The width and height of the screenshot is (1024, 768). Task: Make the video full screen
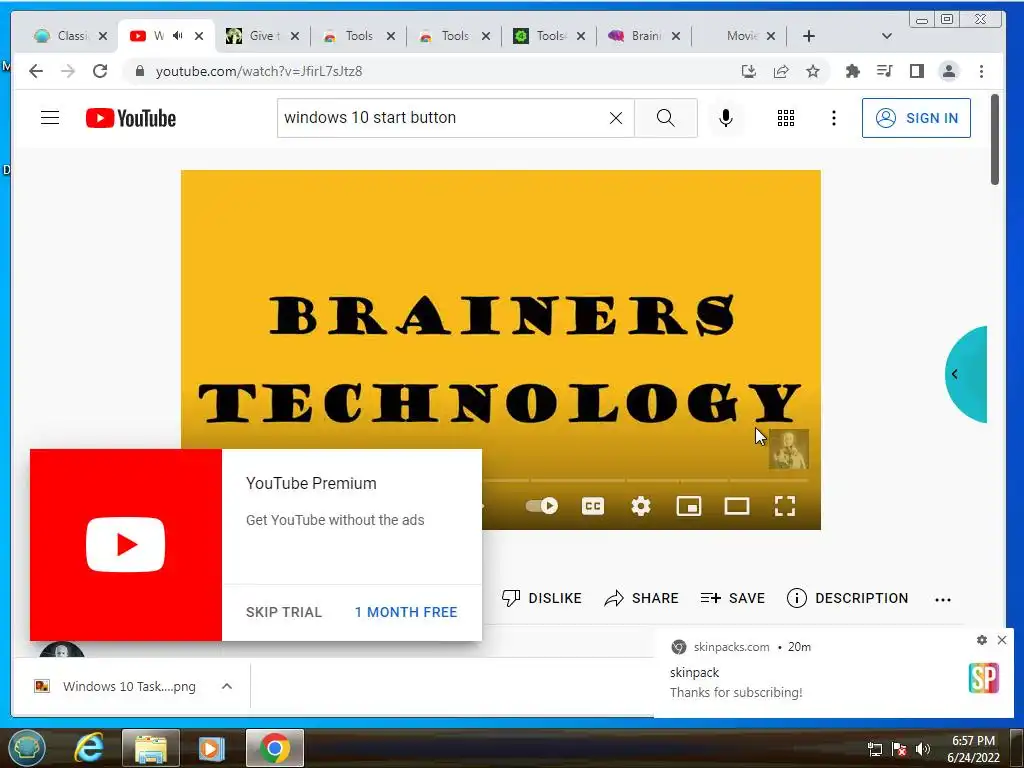(x=784, y=505)
